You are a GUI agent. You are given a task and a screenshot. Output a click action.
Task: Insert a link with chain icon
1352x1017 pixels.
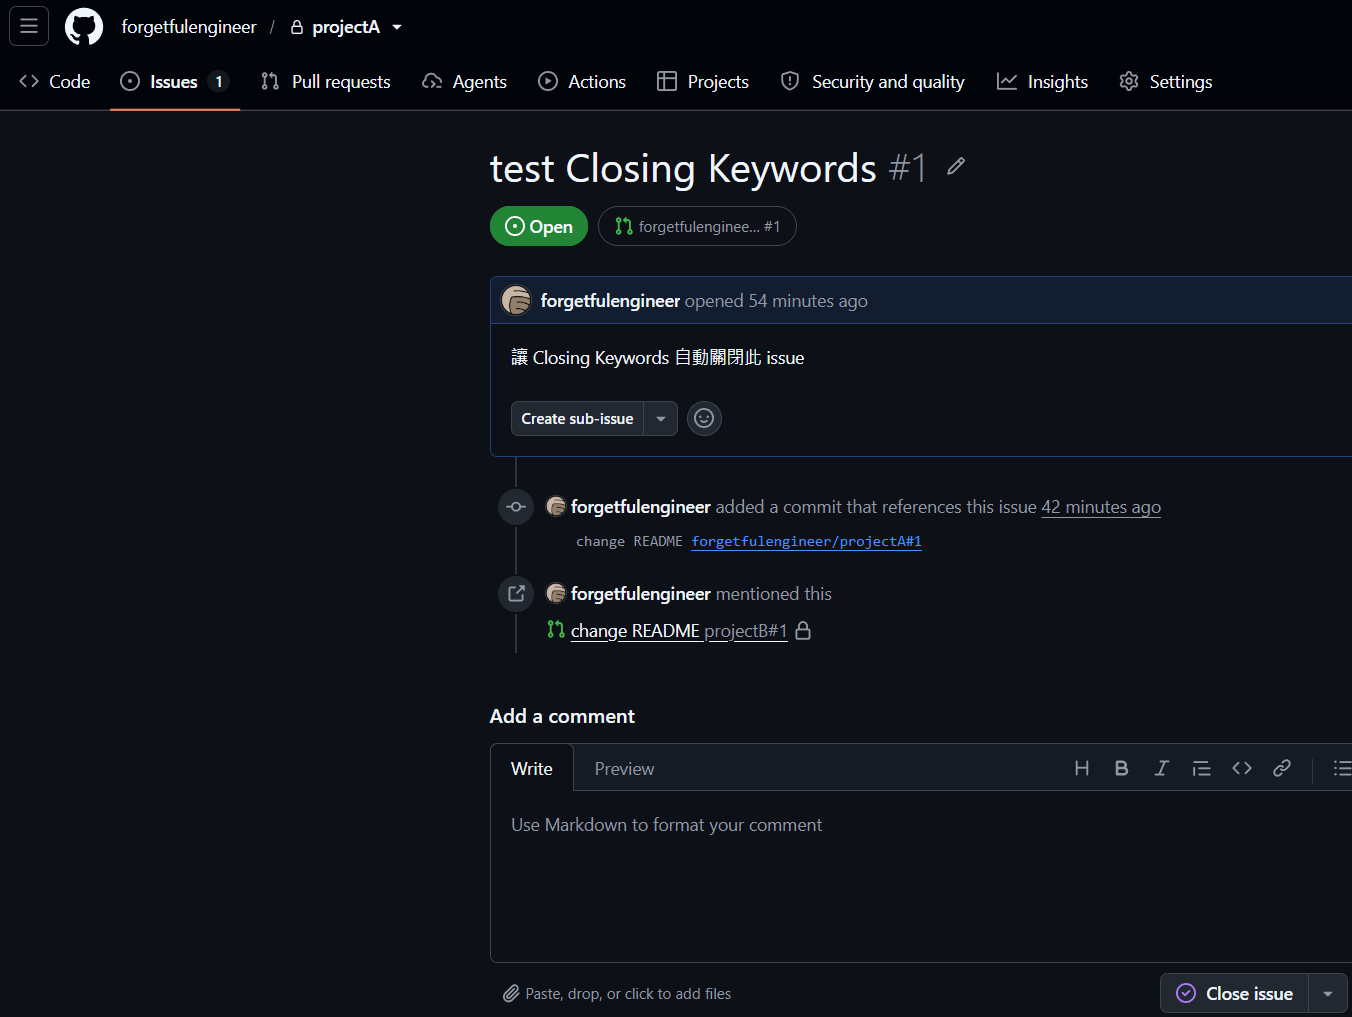pos(1282,768)
